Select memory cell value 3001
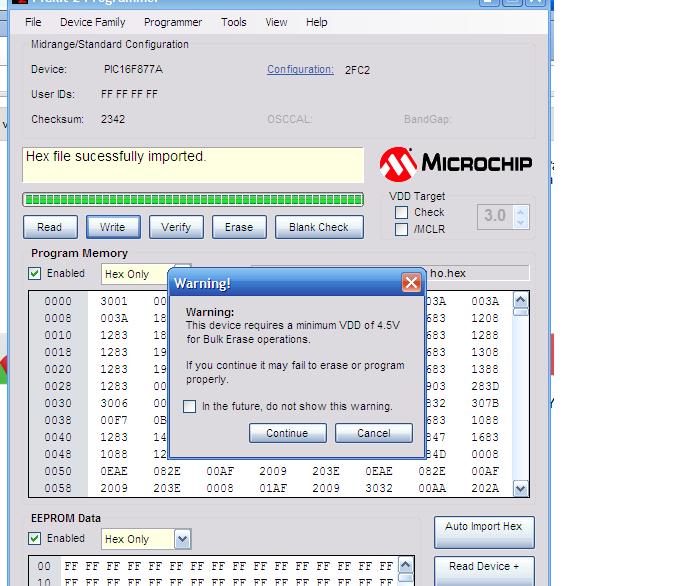 click(114, 301)
